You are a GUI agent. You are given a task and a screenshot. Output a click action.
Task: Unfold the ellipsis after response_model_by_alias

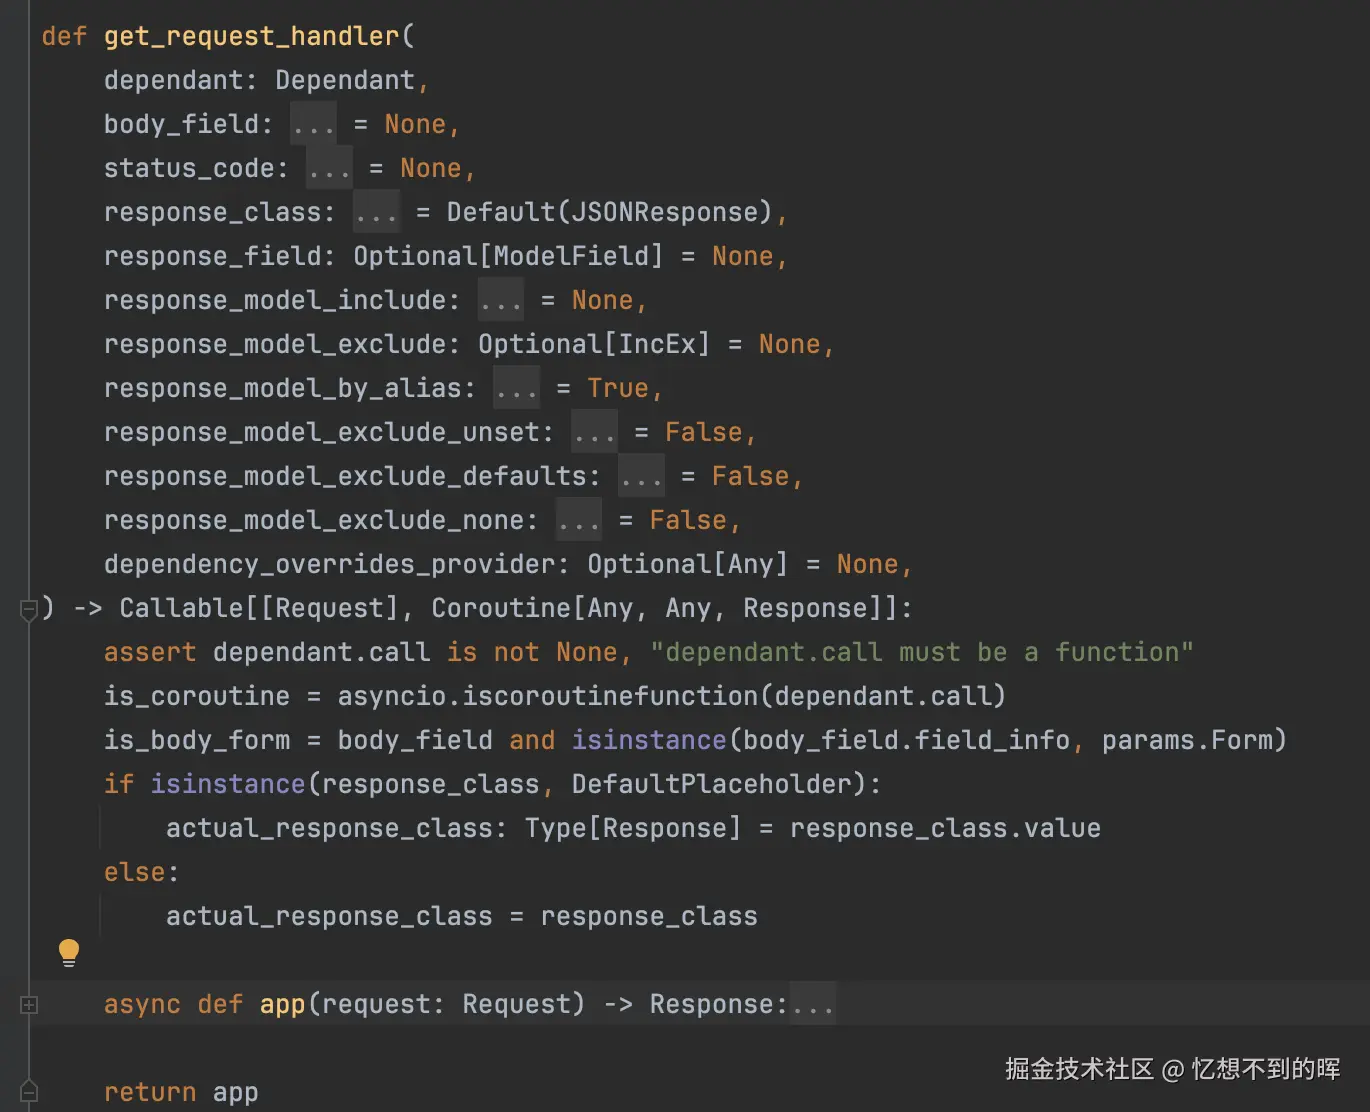[x=517, y=389]
